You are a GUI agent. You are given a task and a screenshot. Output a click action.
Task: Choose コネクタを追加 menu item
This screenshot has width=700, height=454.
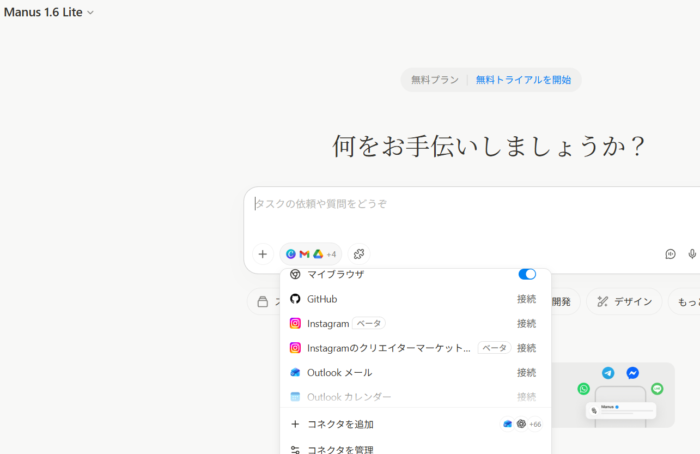coord(415,424)
